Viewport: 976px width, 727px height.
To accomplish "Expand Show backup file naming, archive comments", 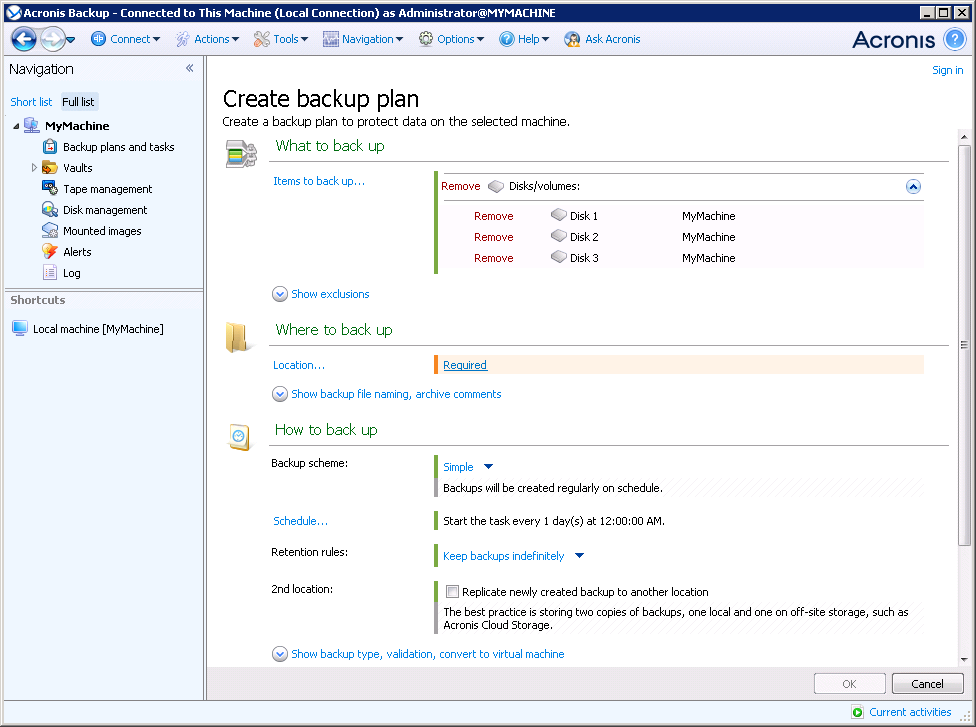I will click(387, 394).
